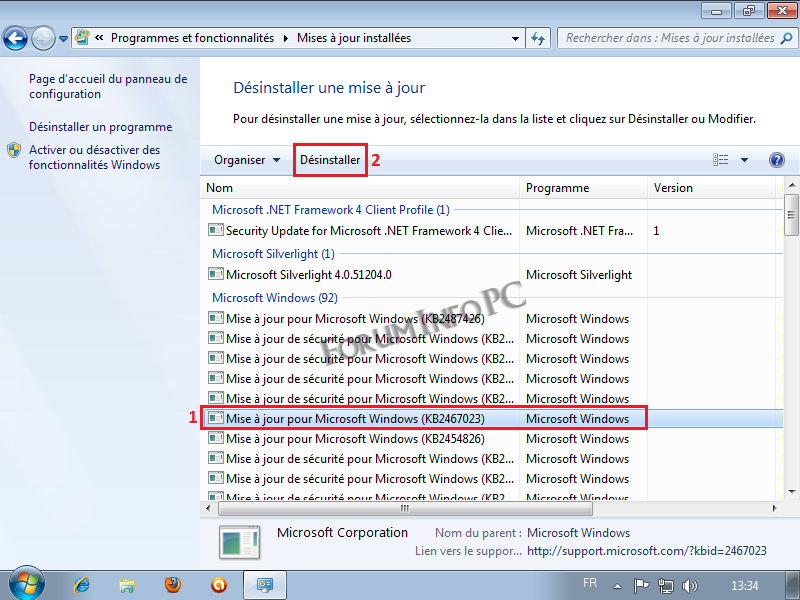Select update KB2454826 row
The height and width of the screenshot is (600, 800).
(492, 439)
